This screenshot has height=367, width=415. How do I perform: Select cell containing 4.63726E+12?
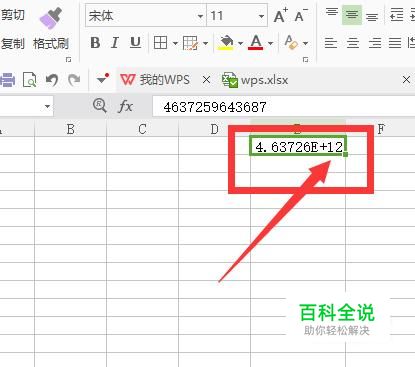coord(298,146)
